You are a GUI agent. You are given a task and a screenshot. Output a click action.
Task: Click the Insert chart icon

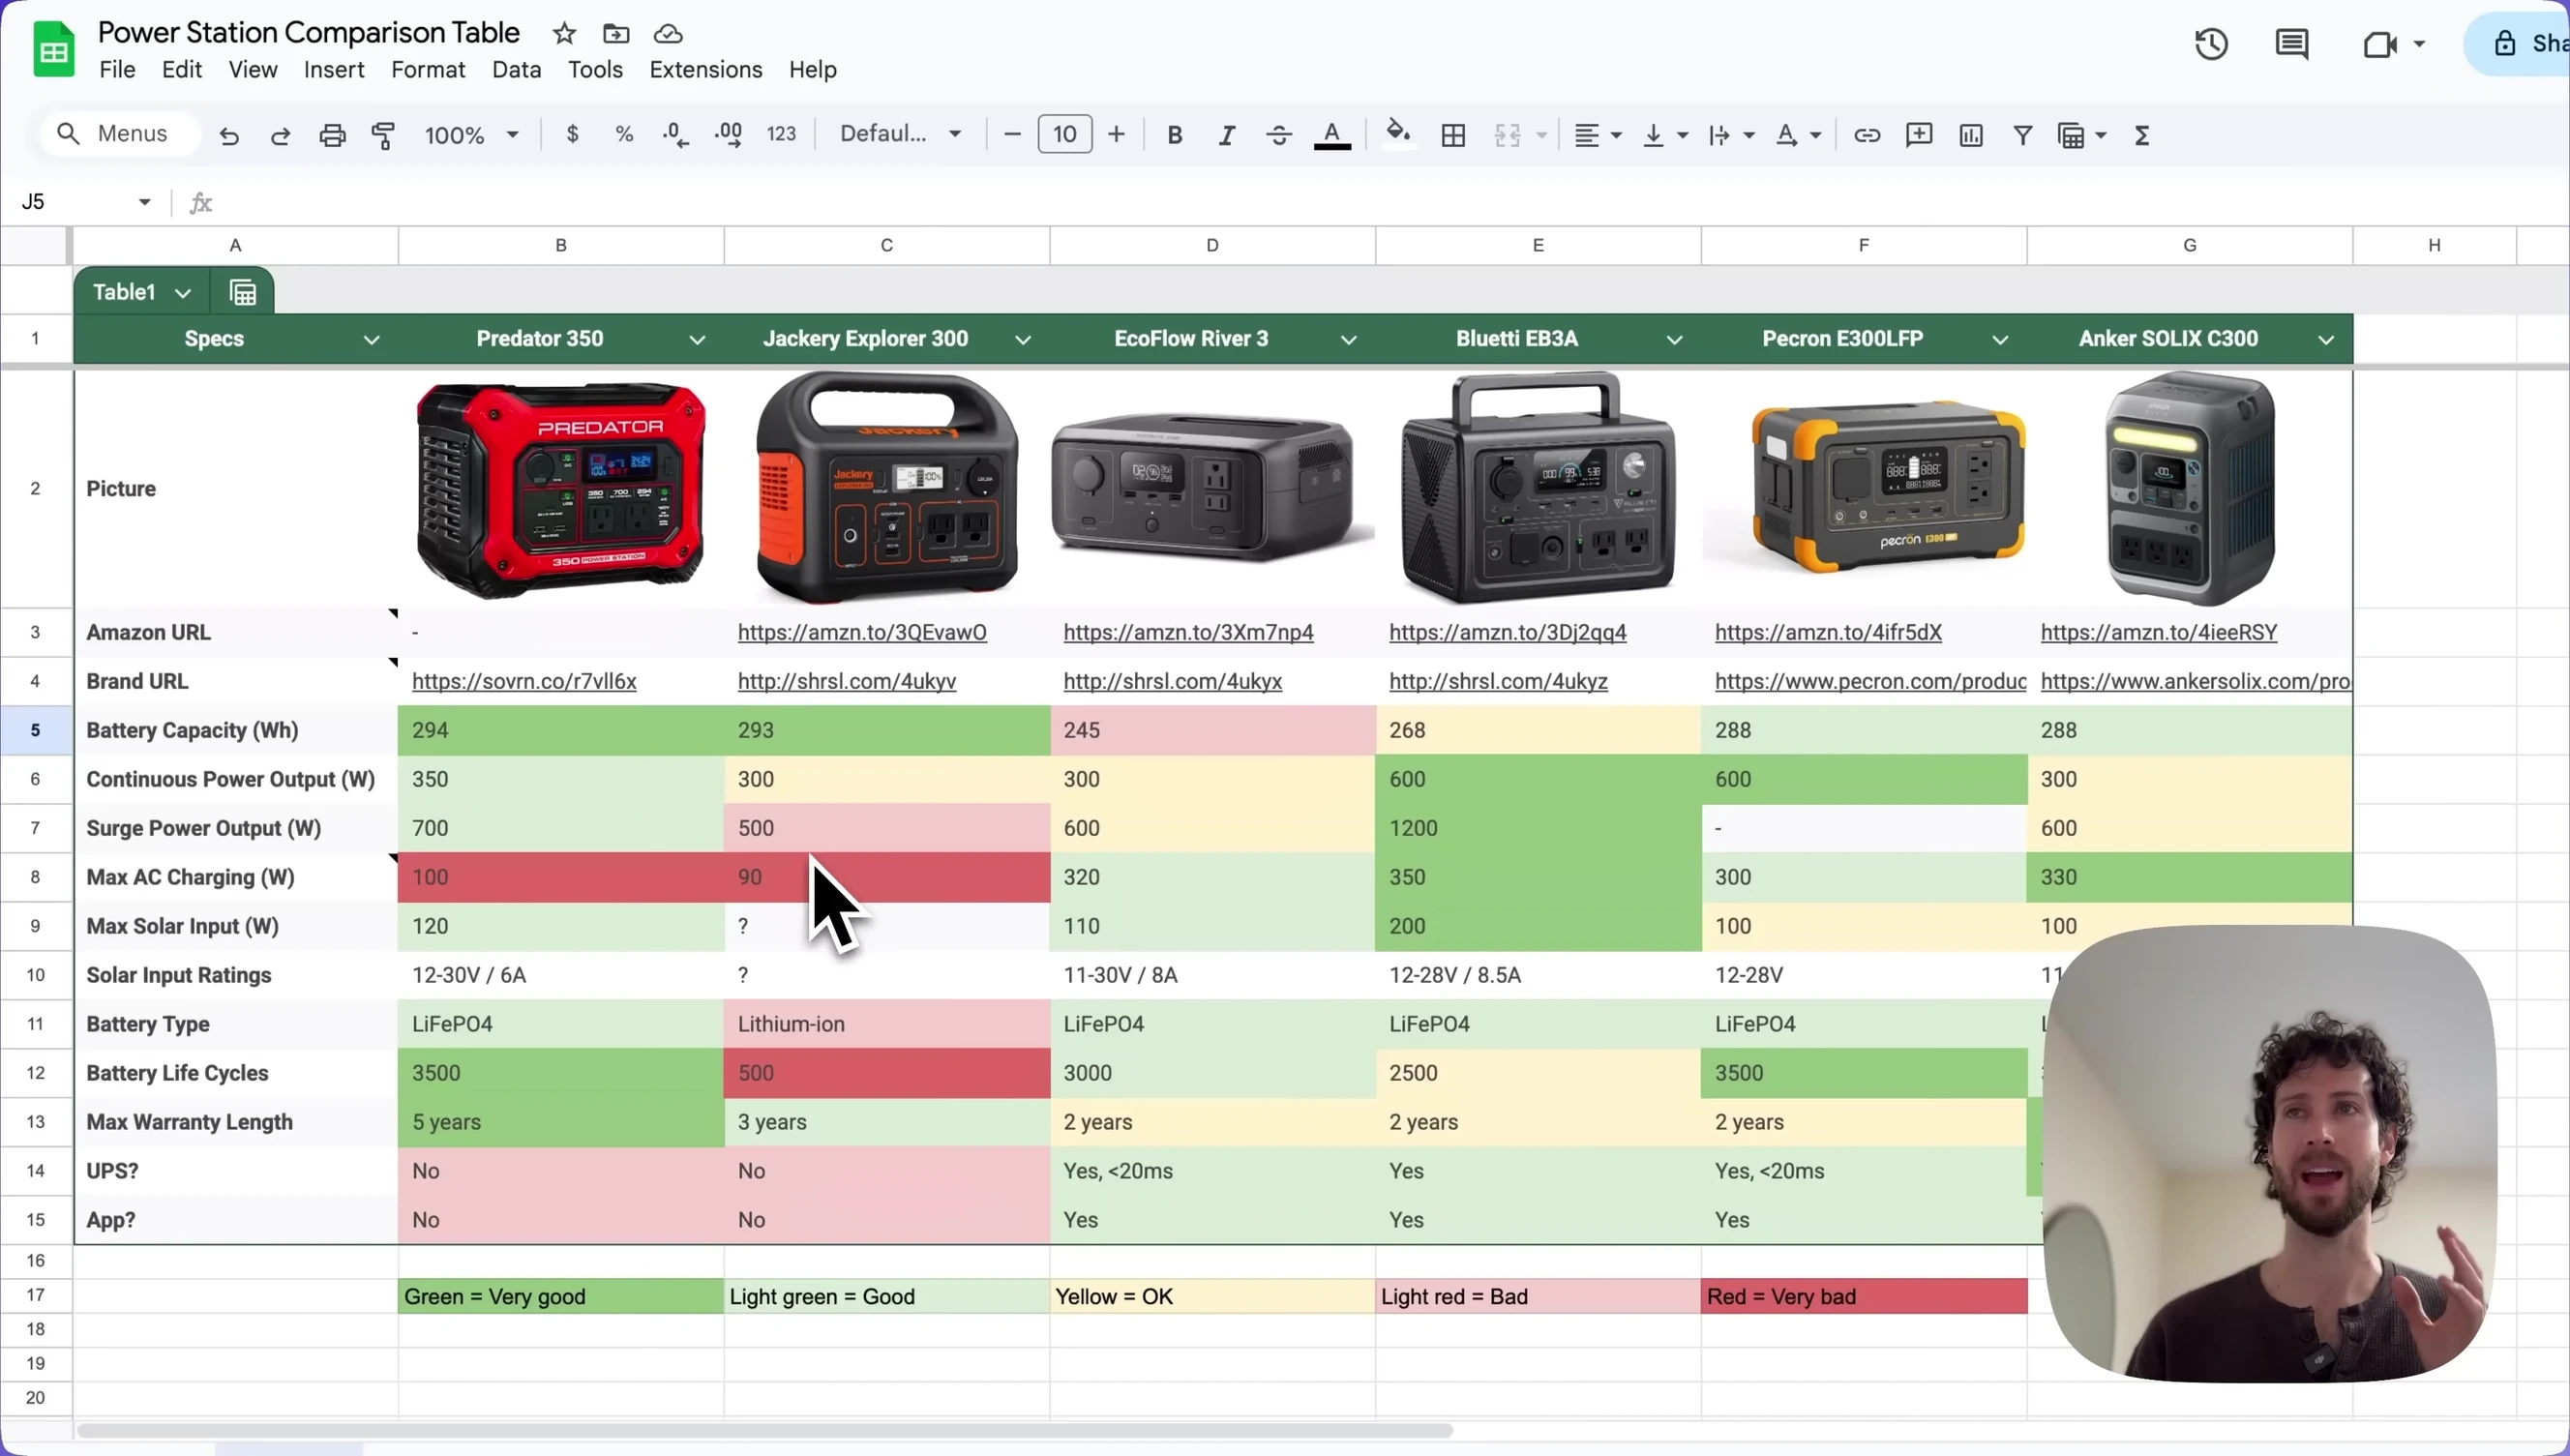click(x=1970, y=135)
